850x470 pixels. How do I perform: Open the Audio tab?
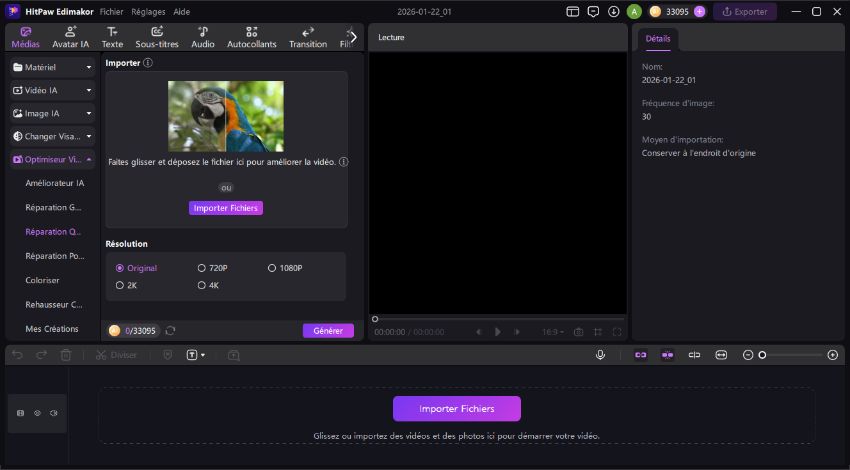(203, 37)
